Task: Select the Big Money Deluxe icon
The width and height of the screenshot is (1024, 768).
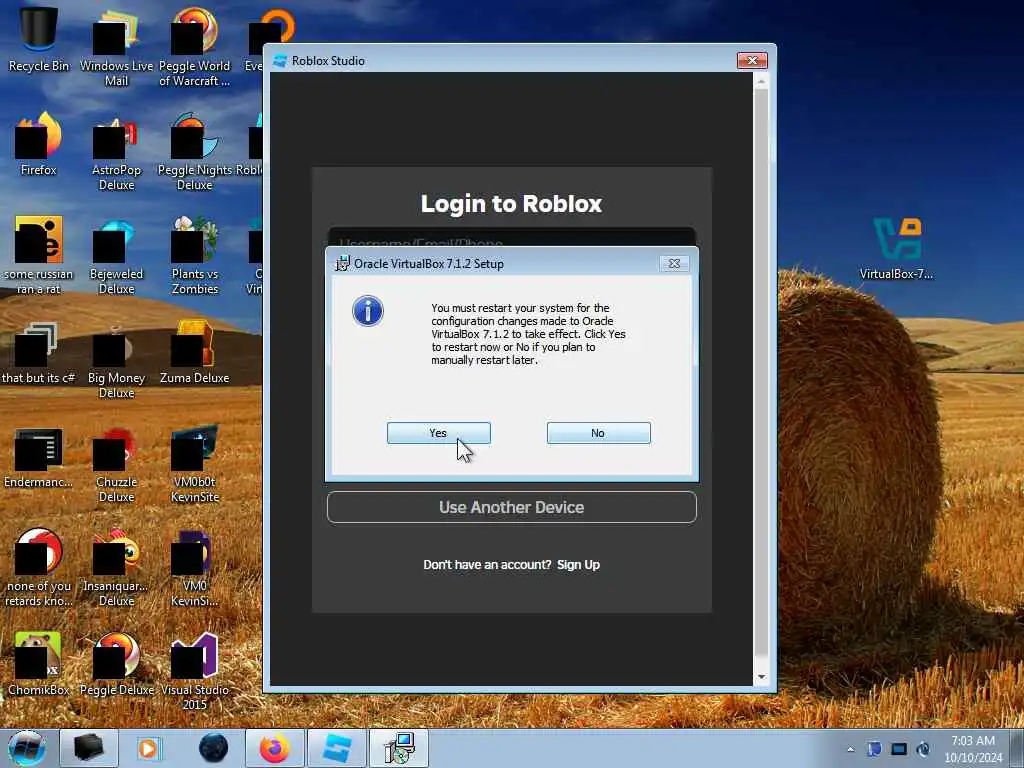Action: (116, 359)
